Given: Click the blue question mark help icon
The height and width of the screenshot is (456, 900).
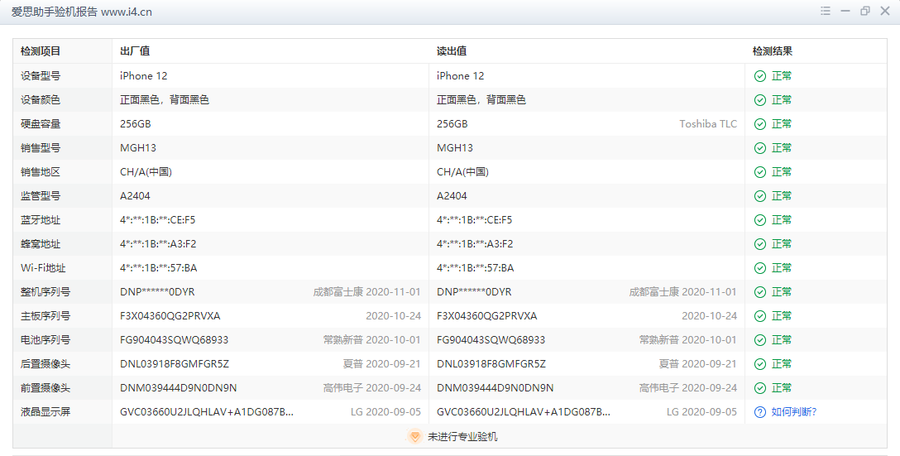Looking at the screenshot, I should (760, 412).
